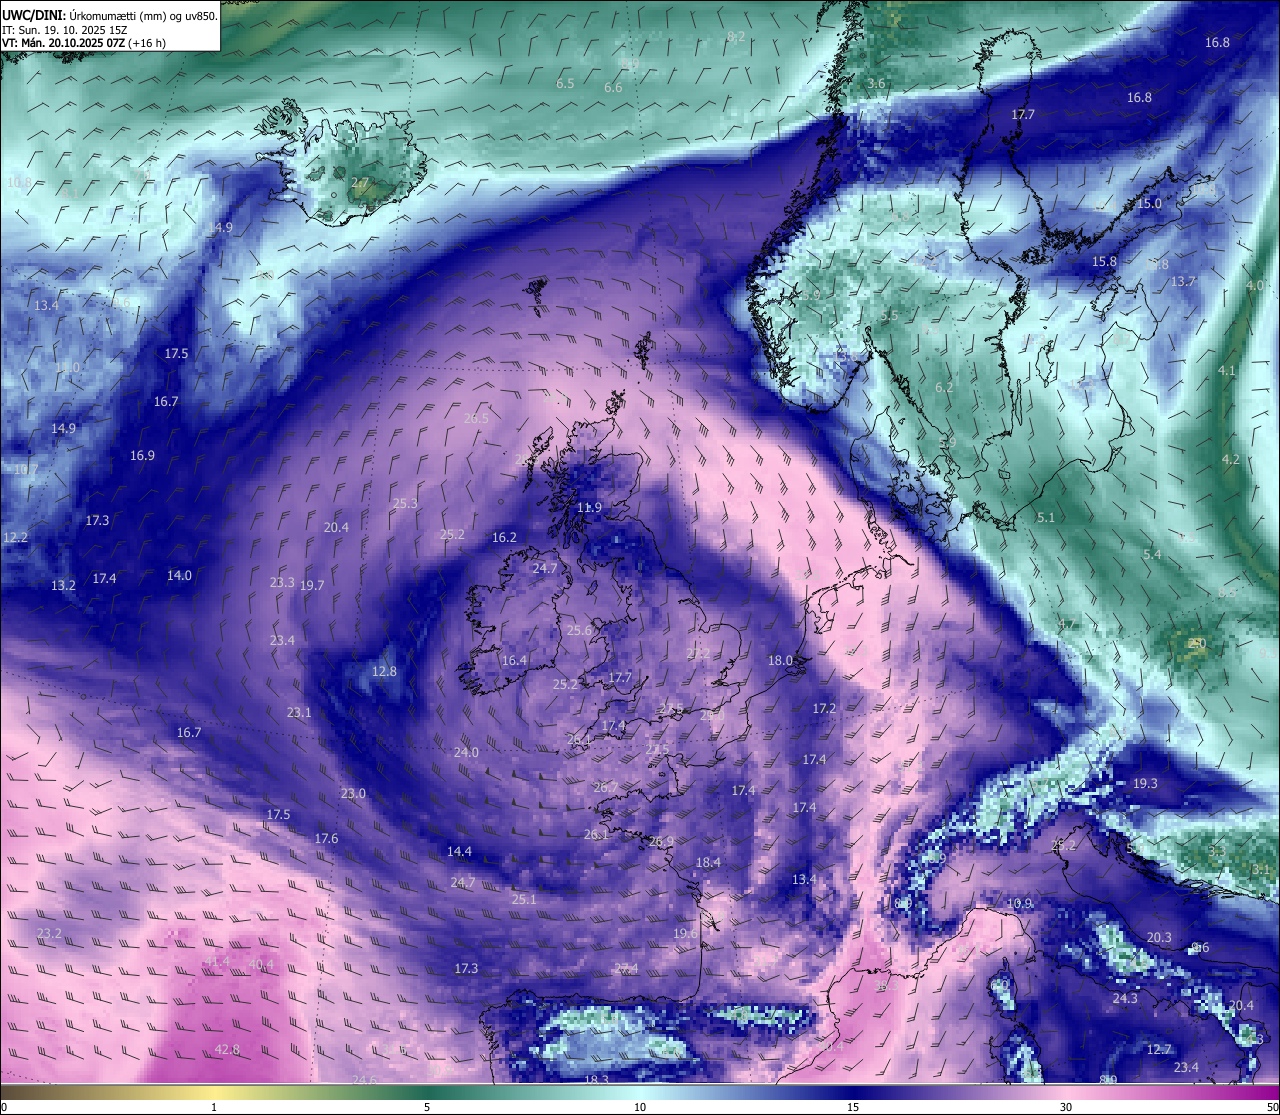Click the 1 label on the color scale
This screenshot has width=1280, height=1115.
click(214, 1107)
